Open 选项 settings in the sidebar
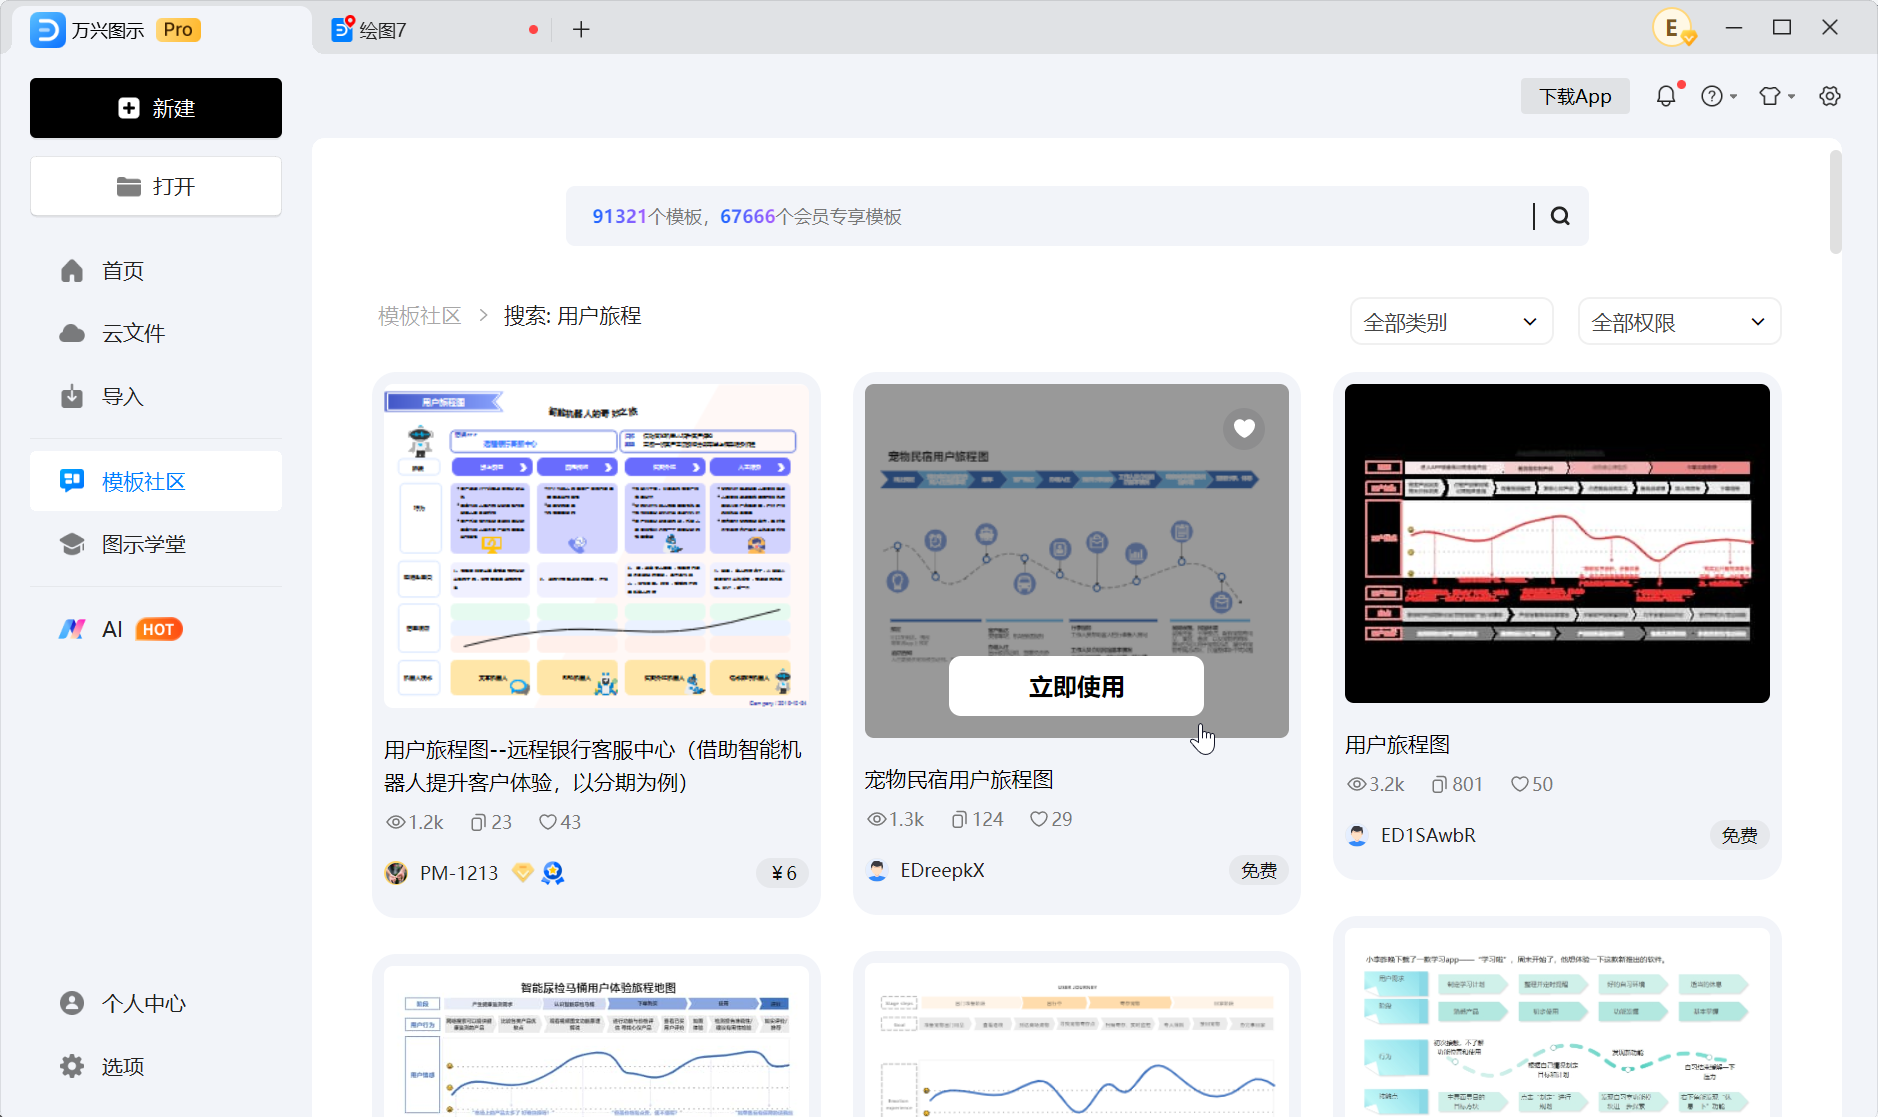 pyautogui.click(x=156, y=1066)
